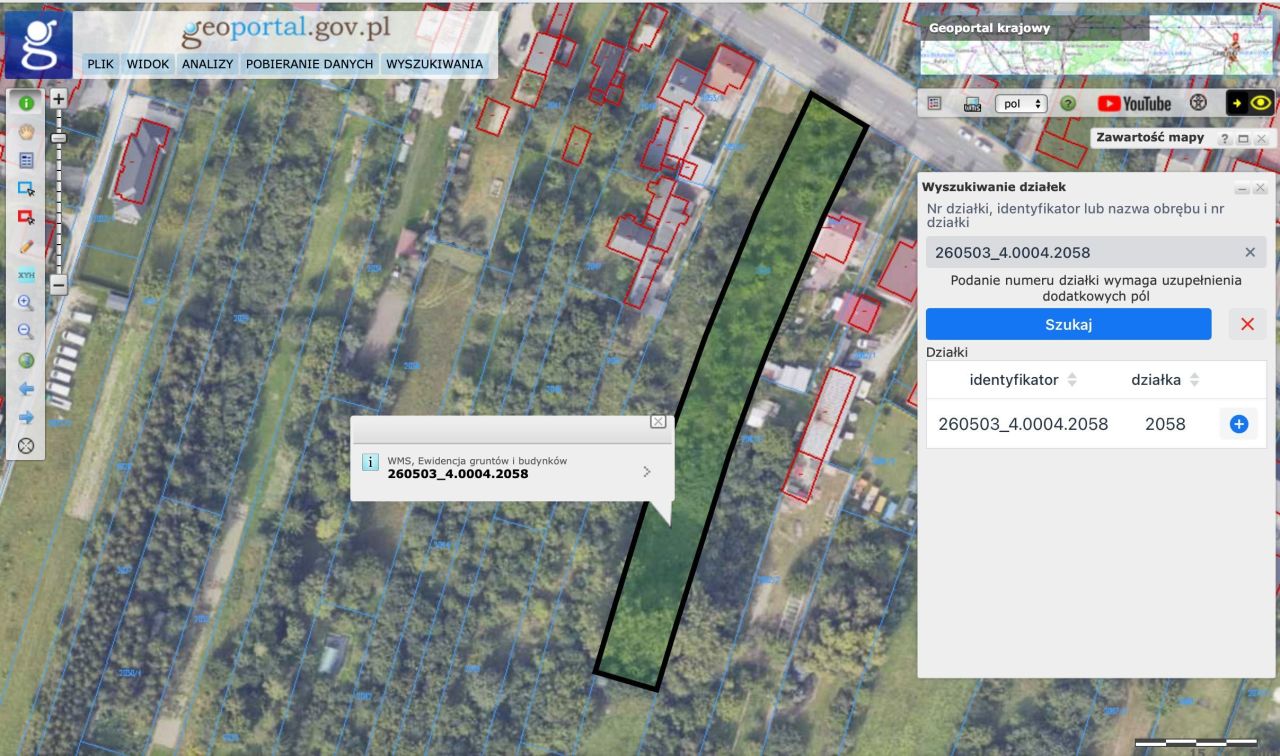This screenshot has height=756, width=1280.
Task: Select the pencil drawing tool
Action: [26, 246]
